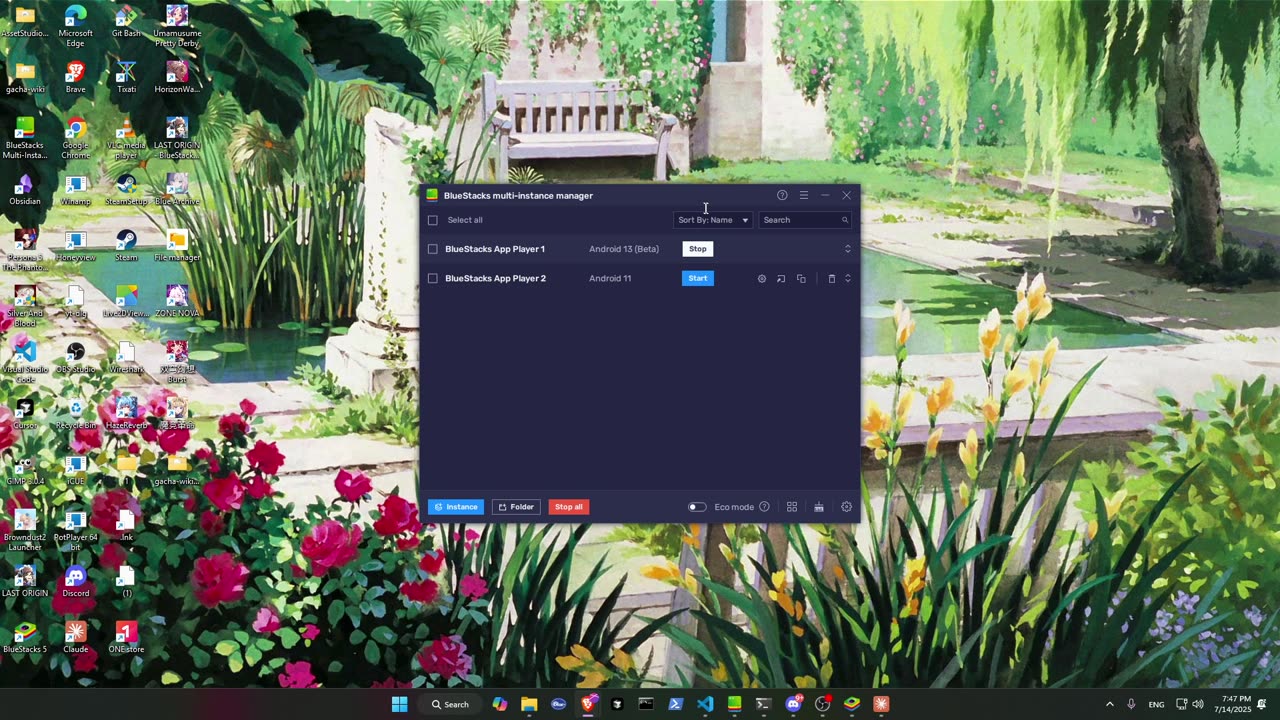Open the hamburger menu in title bar
Viewport: 1280px width, 720px height.
coord(803,195)
